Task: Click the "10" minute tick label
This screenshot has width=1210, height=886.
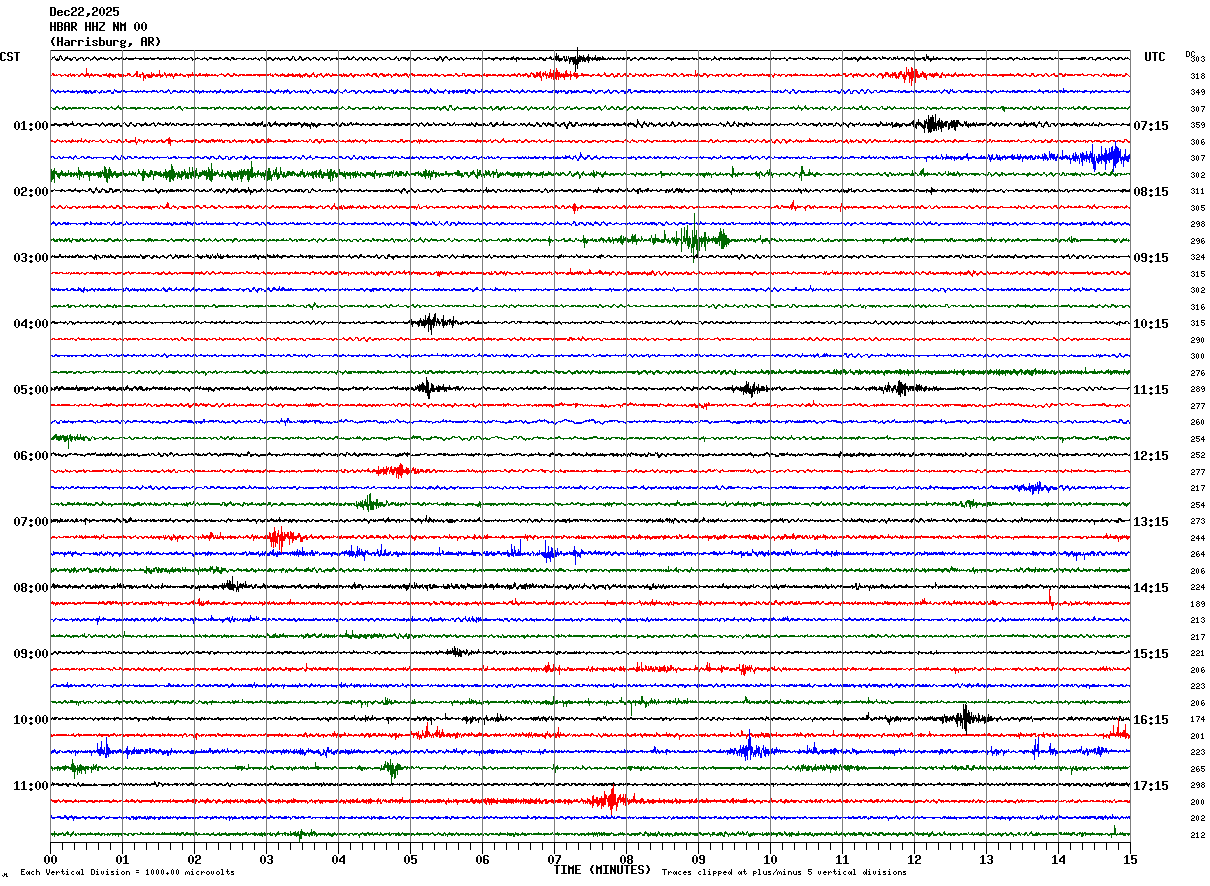Action: pyautogui.click(x=770, y=859)
